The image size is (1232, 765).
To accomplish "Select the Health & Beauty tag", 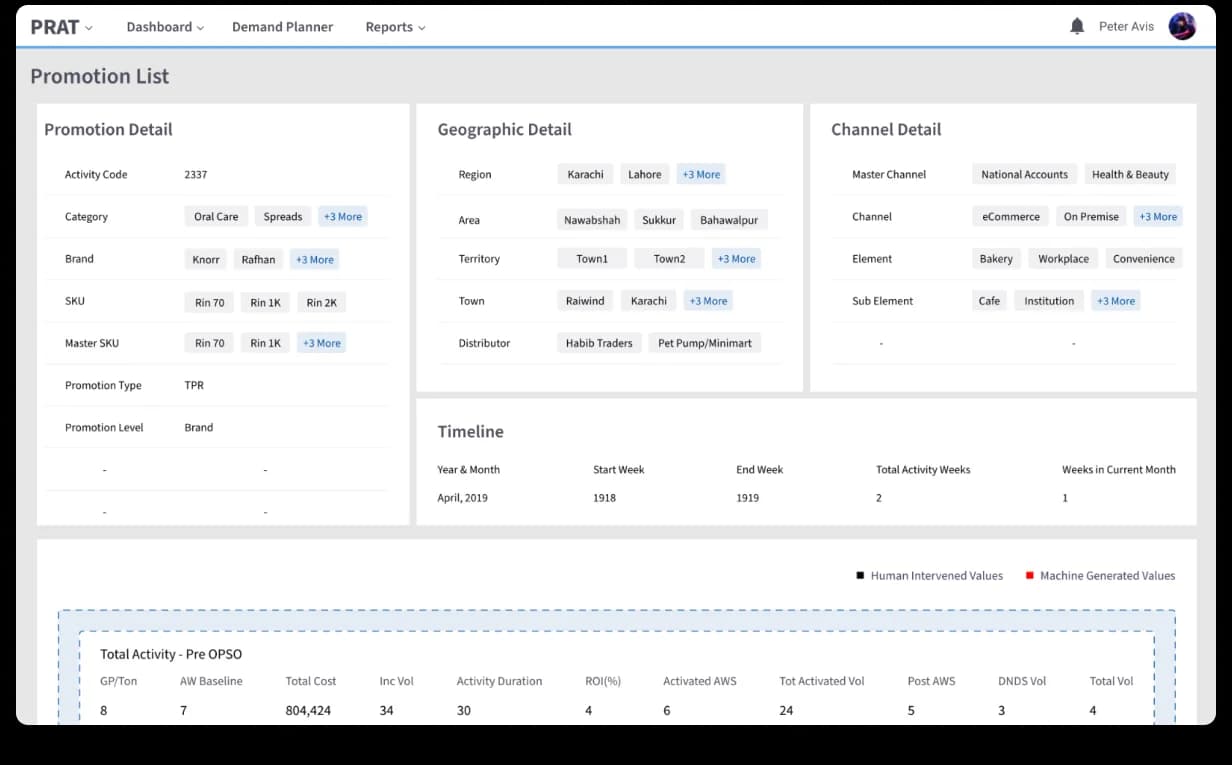I will [1131, 174].
